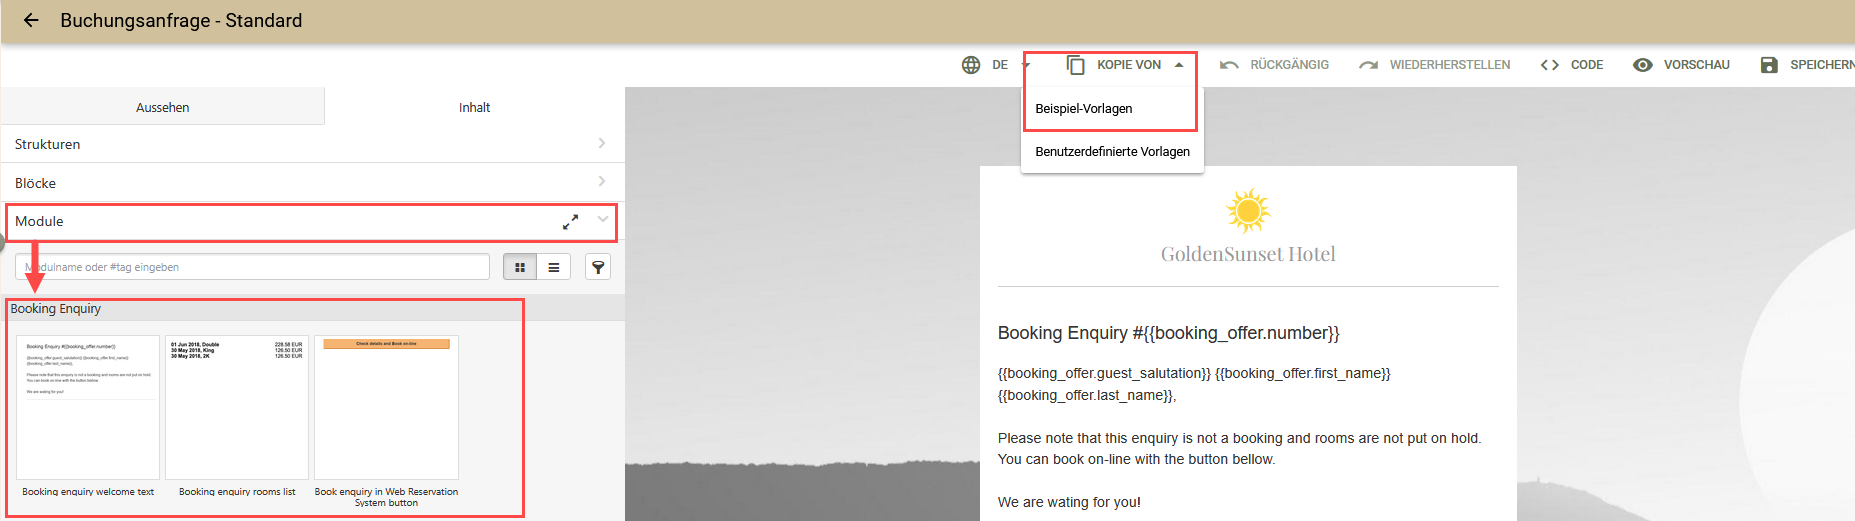Click the GoldenSunset Hotel title text
The width and height of the screenshot is (1855, 521).
(1248, 254)
